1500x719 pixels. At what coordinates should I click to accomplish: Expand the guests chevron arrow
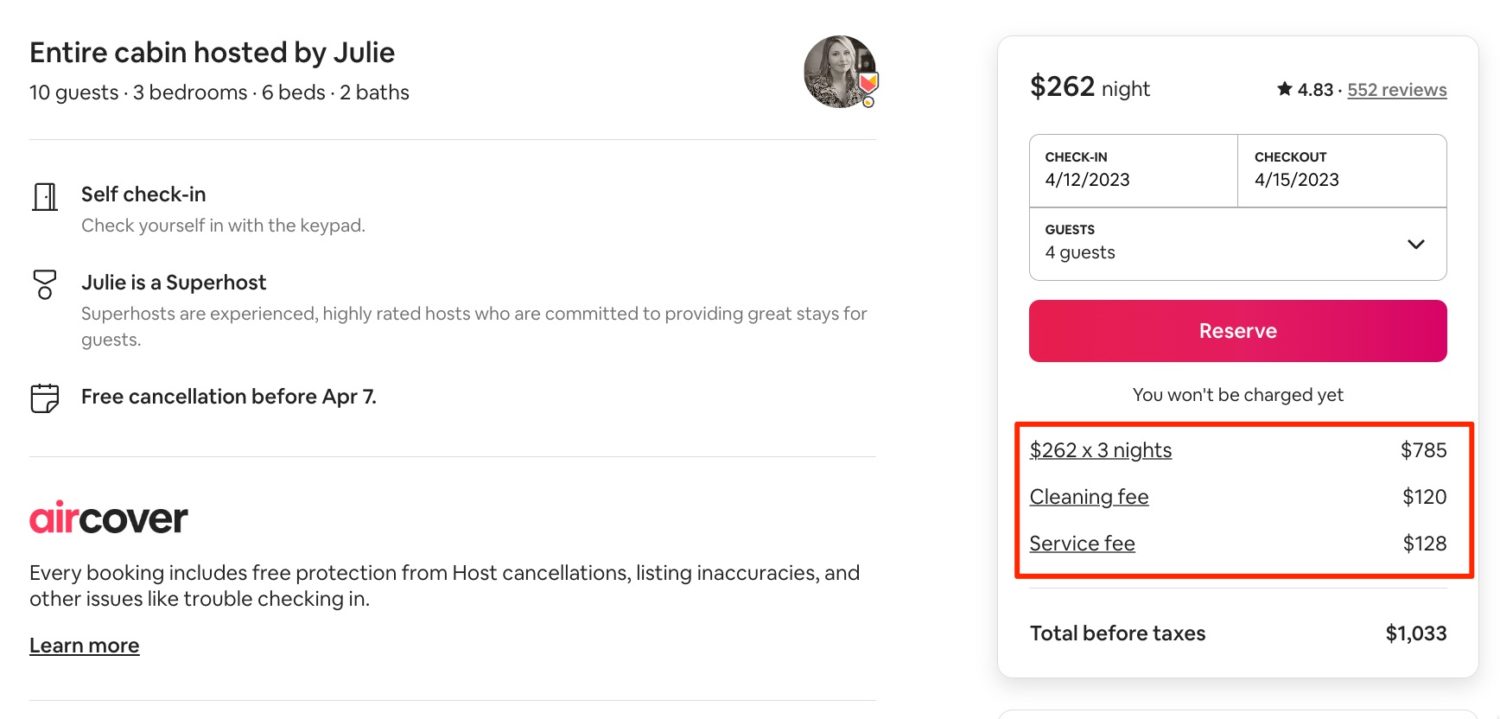click(x=1416, y=243)
